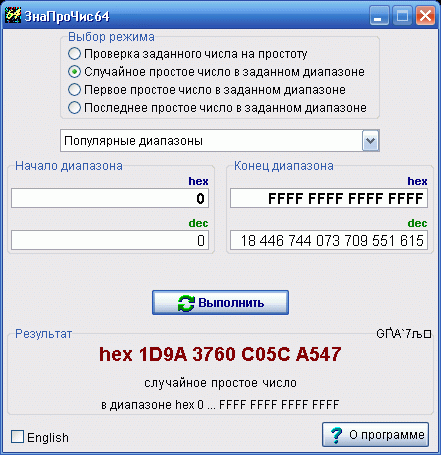Pick 'Последнее простое число в заданном диапазоне'
Image resolution: width=441 pixels, height=455 pixels.
tap(74, 108)
